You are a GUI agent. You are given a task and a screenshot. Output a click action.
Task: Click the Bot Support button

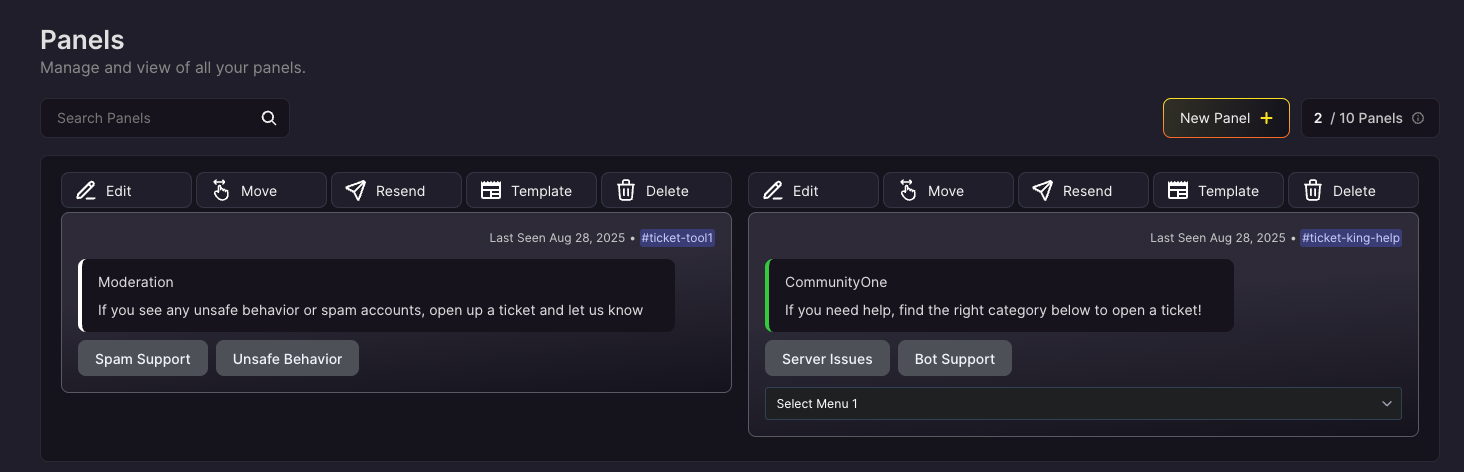[x=954, y=359]
